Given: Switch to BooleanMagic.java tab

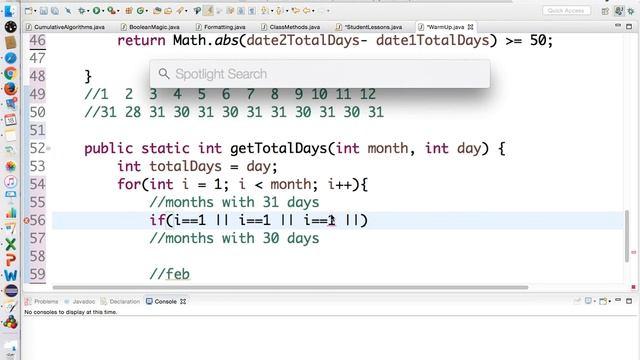Looking at the screenshot, I should [x=150, y=27].
